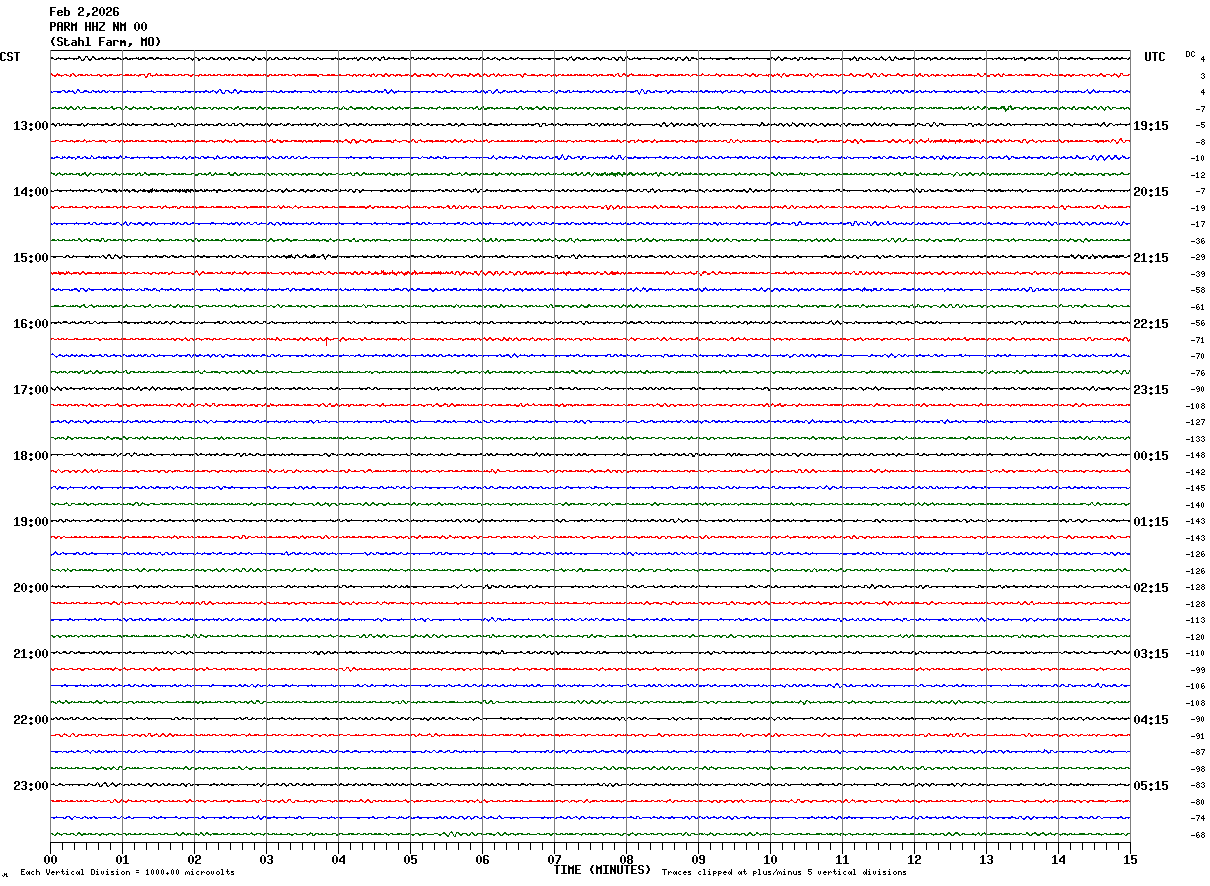This screenshot has width=1210, height=886.
Task: Click the DC offset value -113
Action: click(x=1195, y=621)
